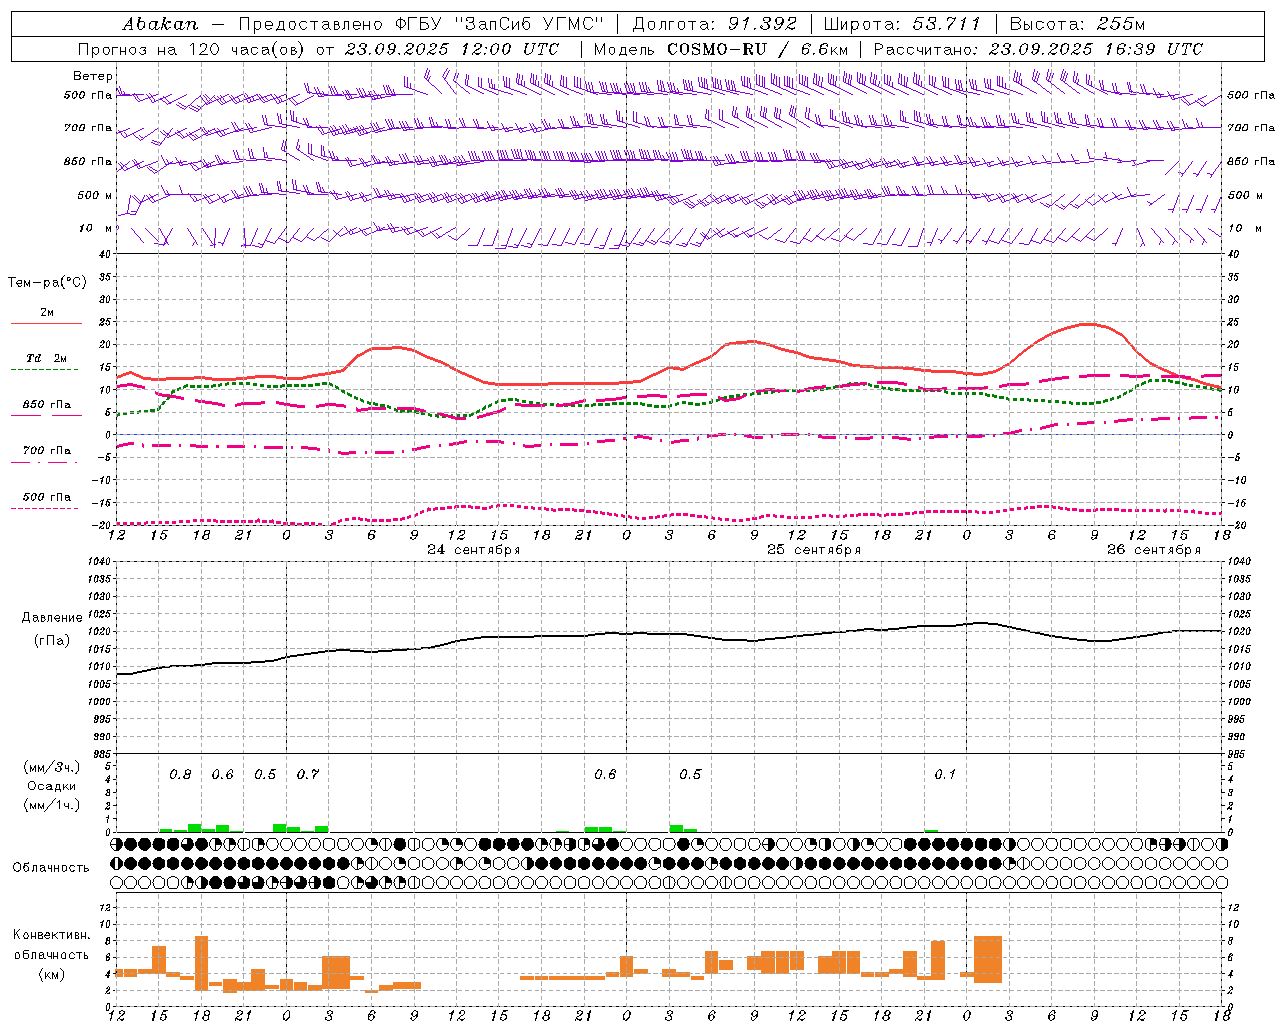Click the precipitation value "0.7"
1280x1024 pixels.
(x=308, y=775)
